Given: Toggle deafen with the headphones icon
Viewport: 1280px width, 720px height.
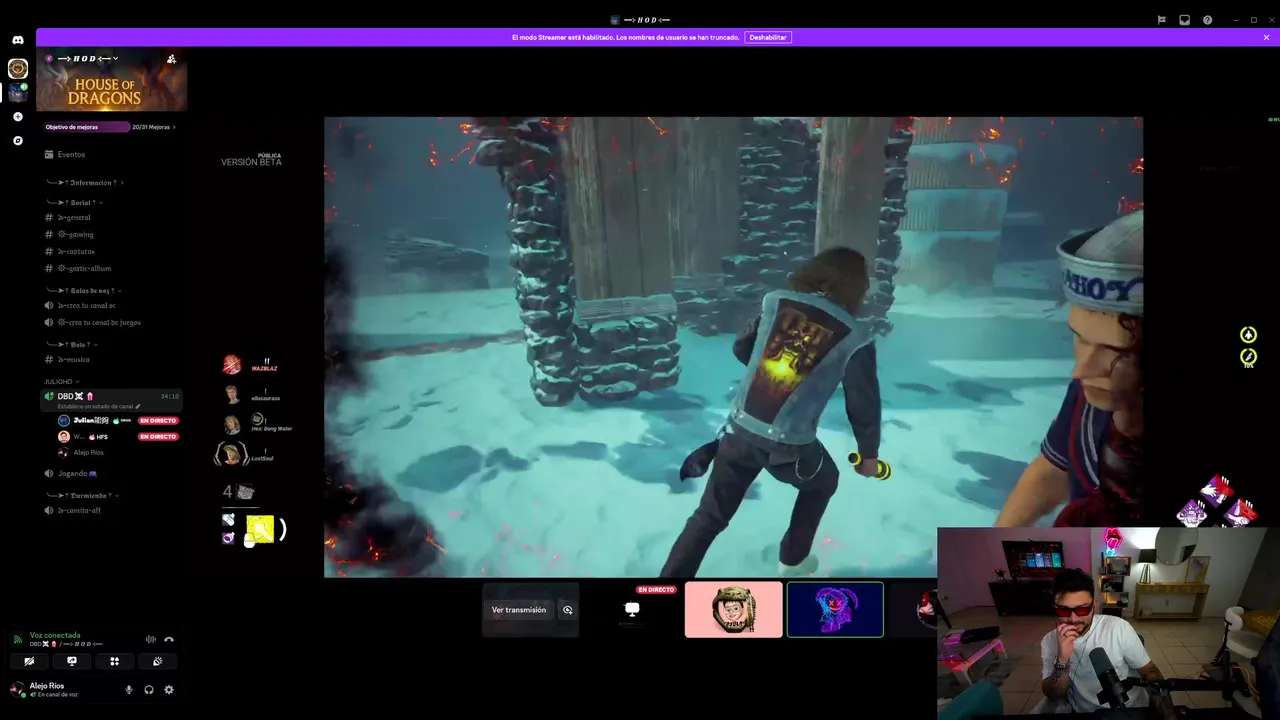Looking at the screenshot, I should (x=149, y=690).
